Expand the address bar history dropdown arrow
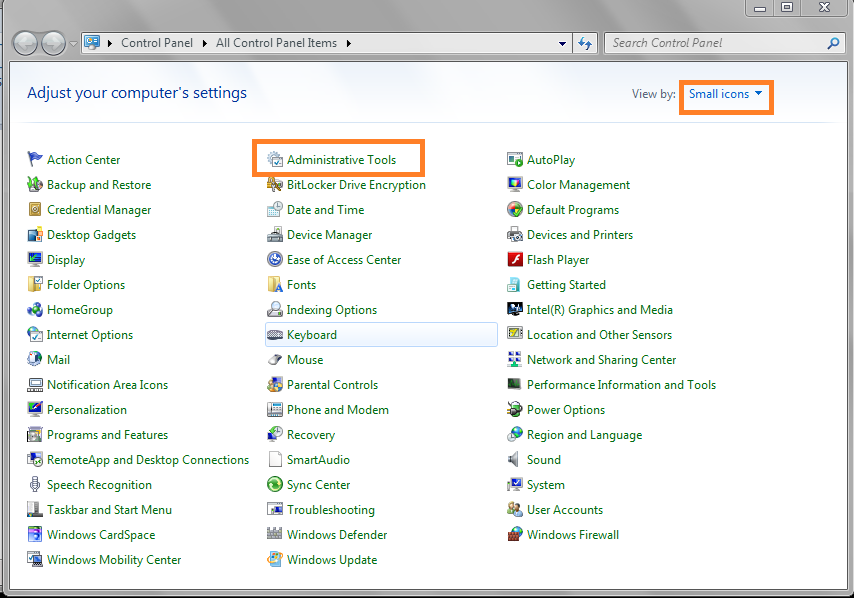This screenshot has width=854, height=598. pos(562,43)
